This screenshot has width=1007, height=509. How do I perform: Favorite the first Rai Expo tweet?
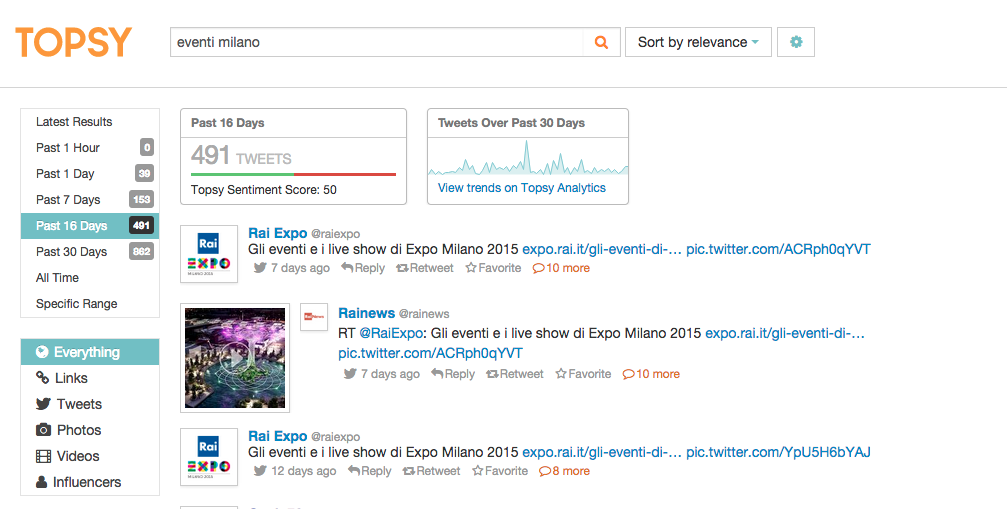[493, 268]
